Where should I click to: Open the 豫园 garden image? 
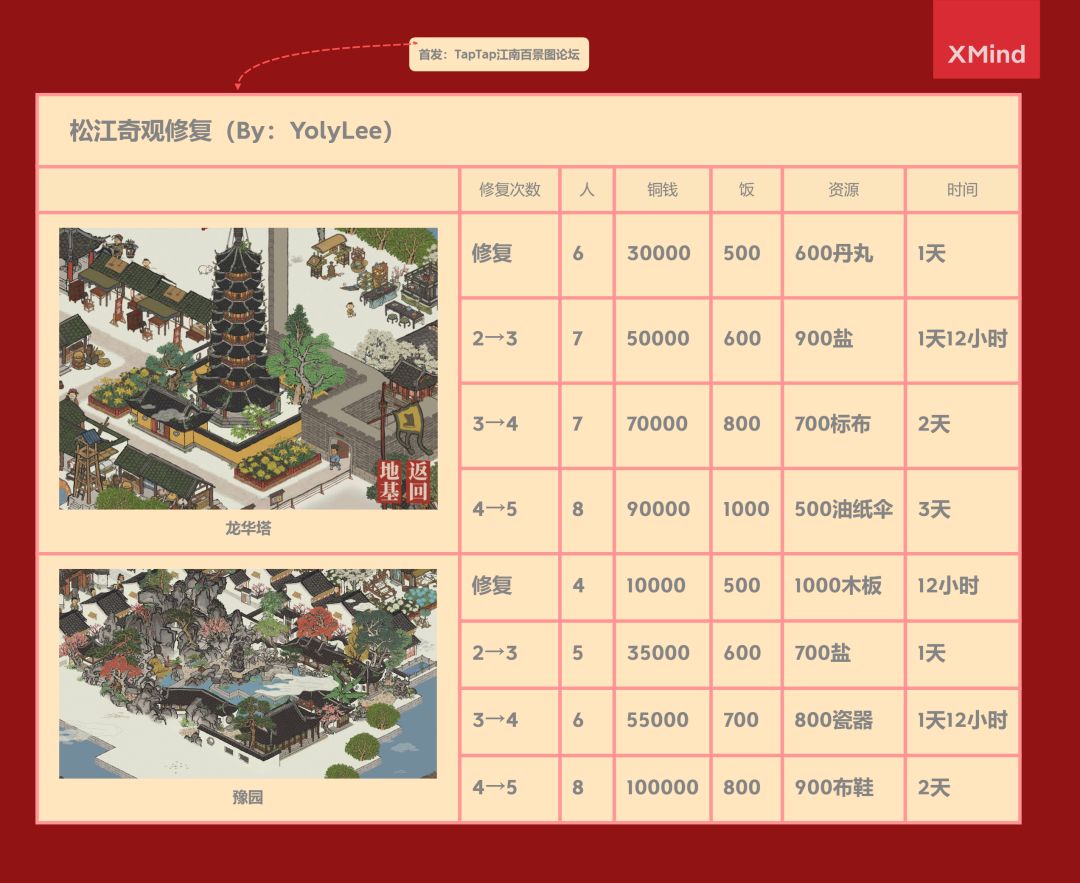pos(248,674)
